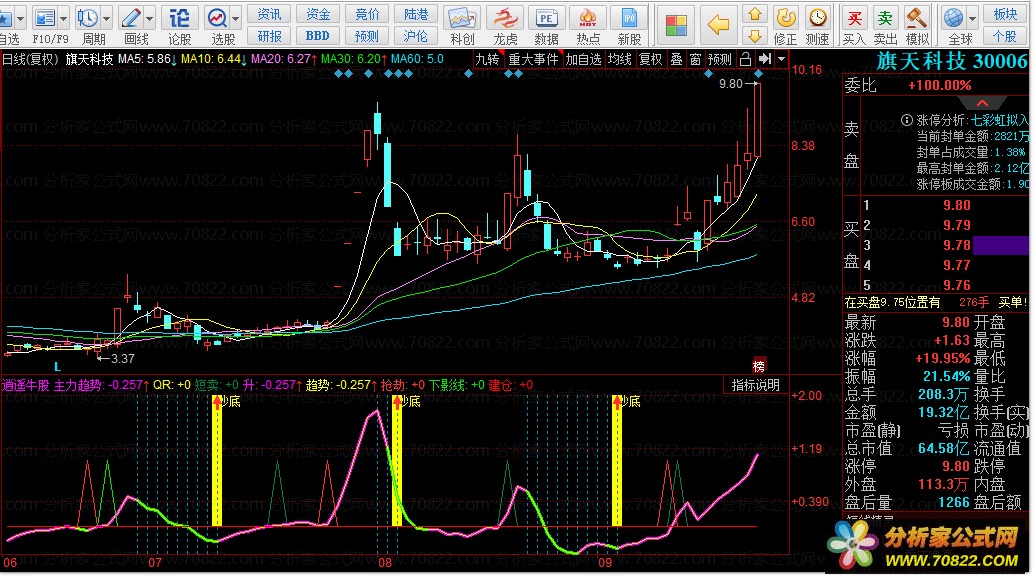
Task: Open the 模拟 simulation gavel icon
Action: (x=917, y=18)
